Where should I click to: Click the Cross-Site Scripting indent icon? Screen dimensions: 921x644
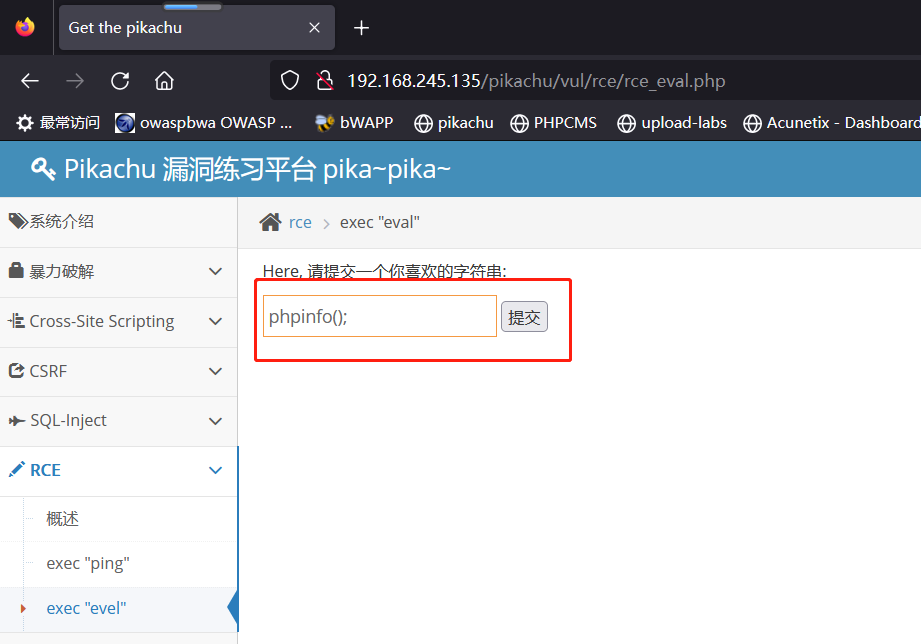[x=16, y=321]
